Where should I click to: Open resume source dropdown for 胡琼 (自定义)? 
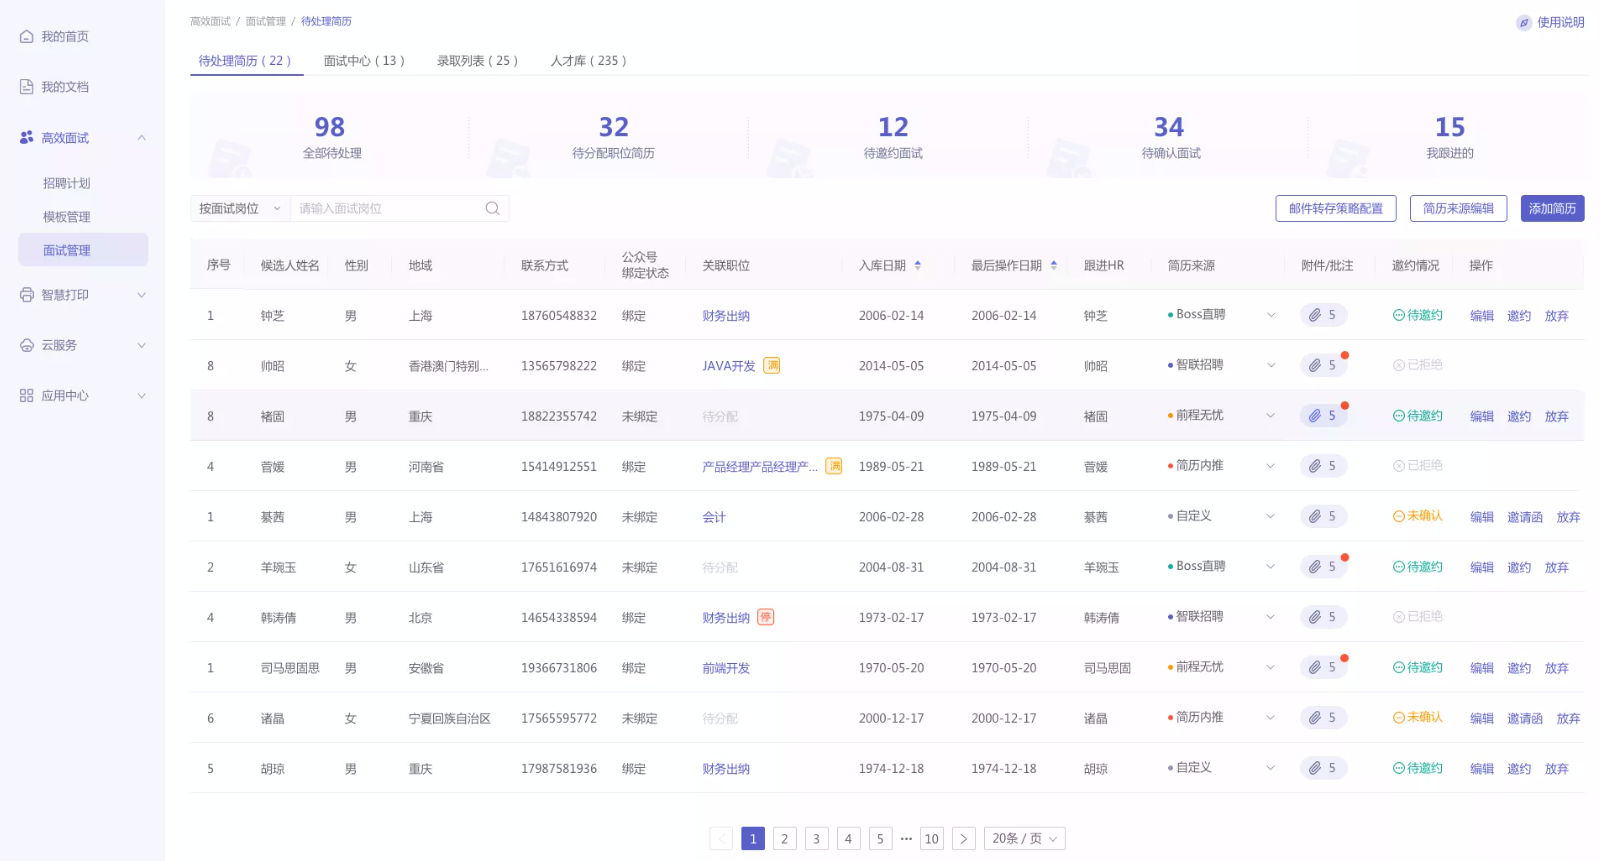coord(1271,768)
